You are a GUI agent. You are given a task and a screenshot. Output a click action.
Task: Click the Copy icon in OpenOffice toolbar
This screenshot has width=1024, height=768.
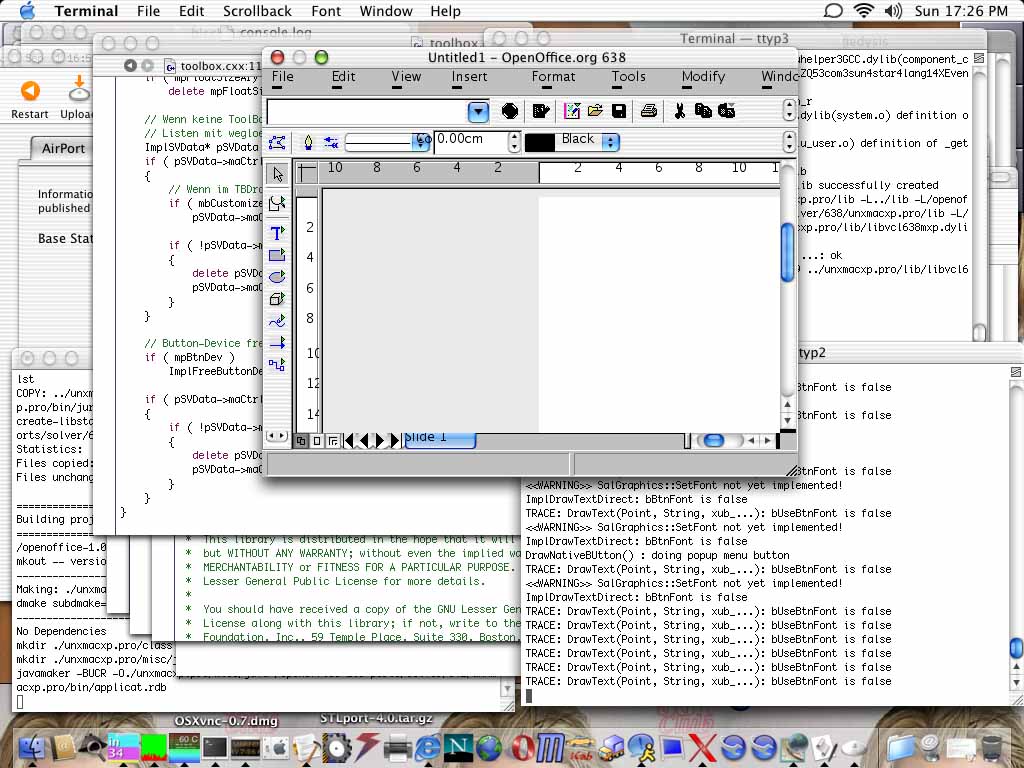tap(703, 111)
